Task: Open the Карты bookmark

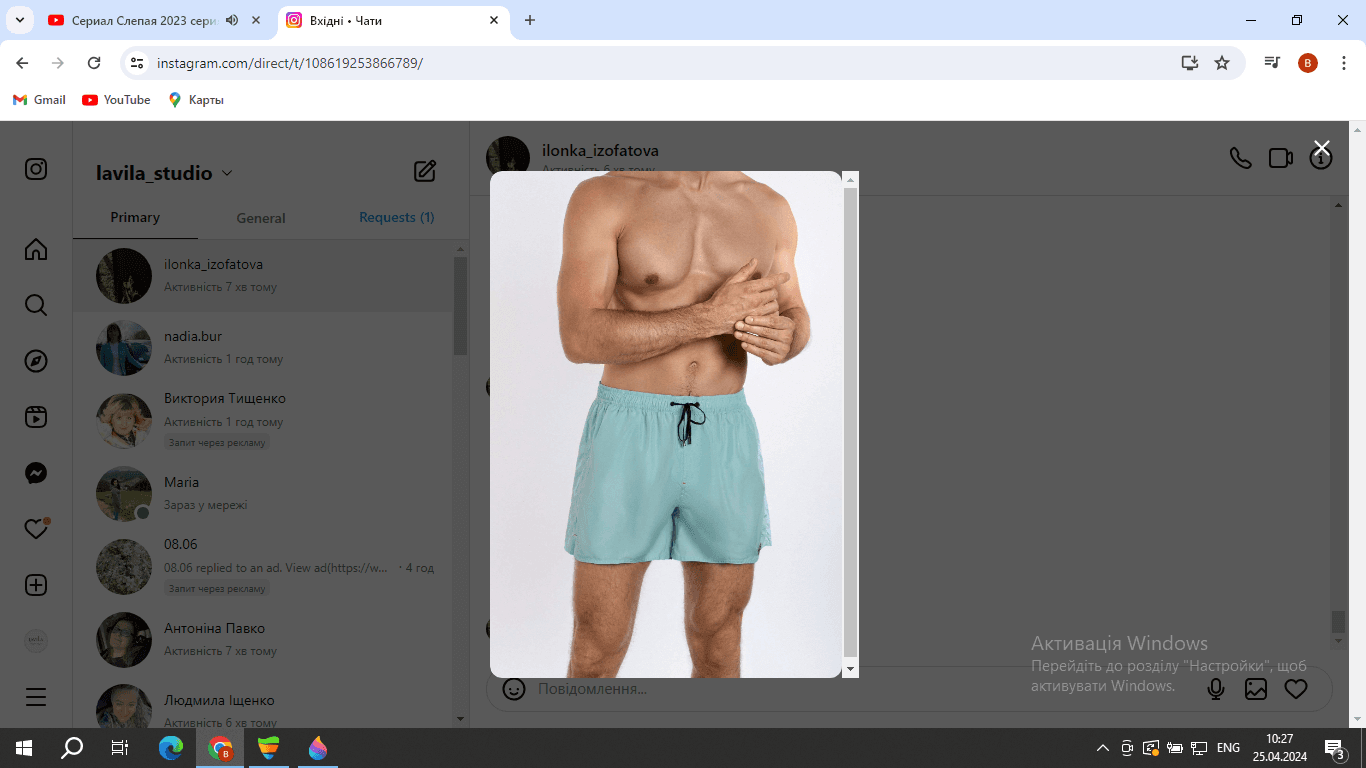Action: [196, 100]
